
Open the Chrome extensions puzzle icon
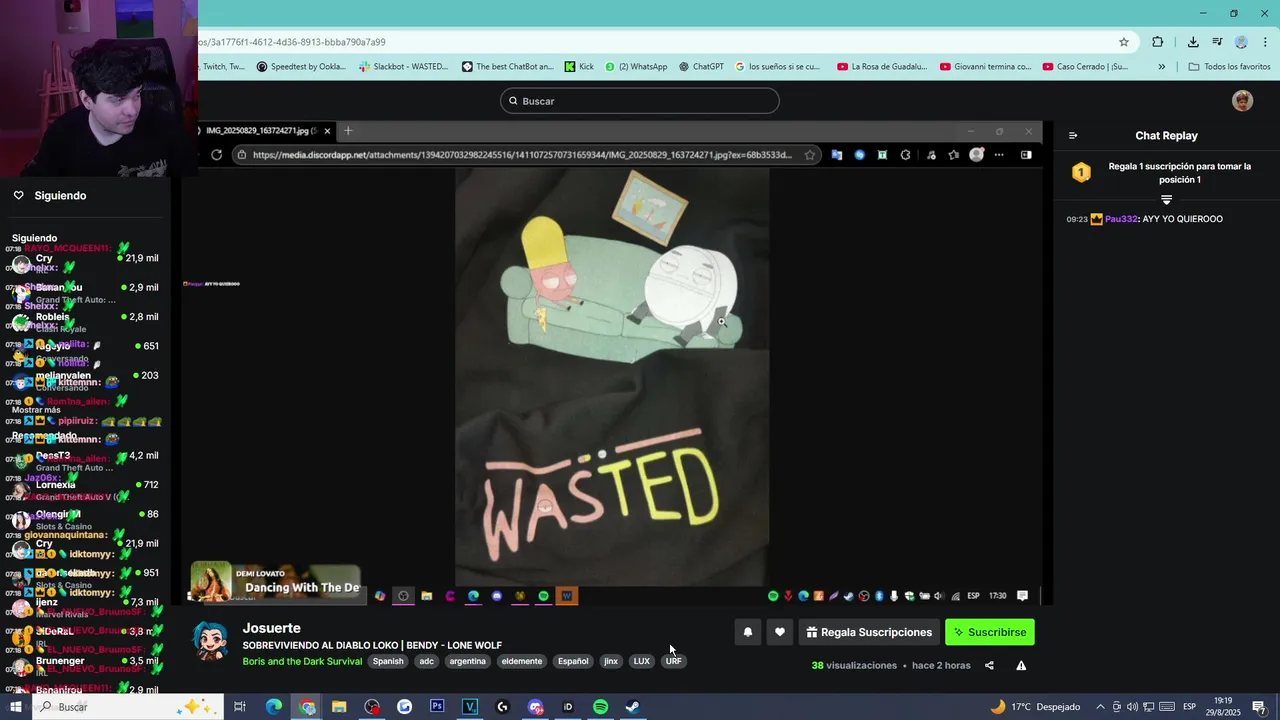point(1157,42)
